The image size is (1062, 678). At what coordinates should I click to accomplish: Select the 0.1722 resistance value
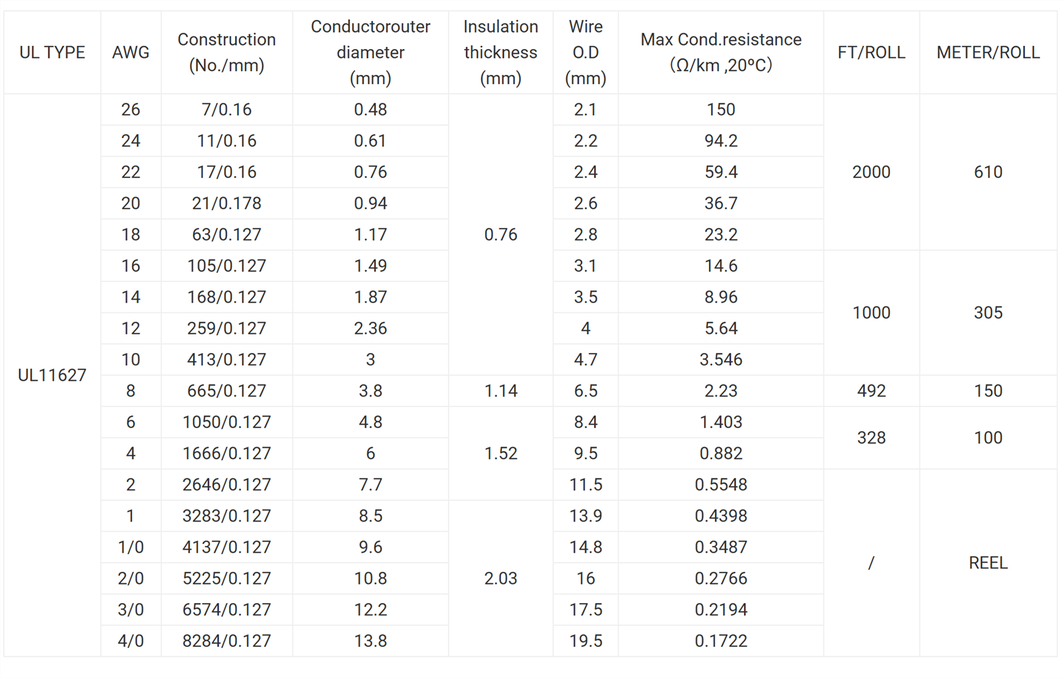(x=721, y=641)
